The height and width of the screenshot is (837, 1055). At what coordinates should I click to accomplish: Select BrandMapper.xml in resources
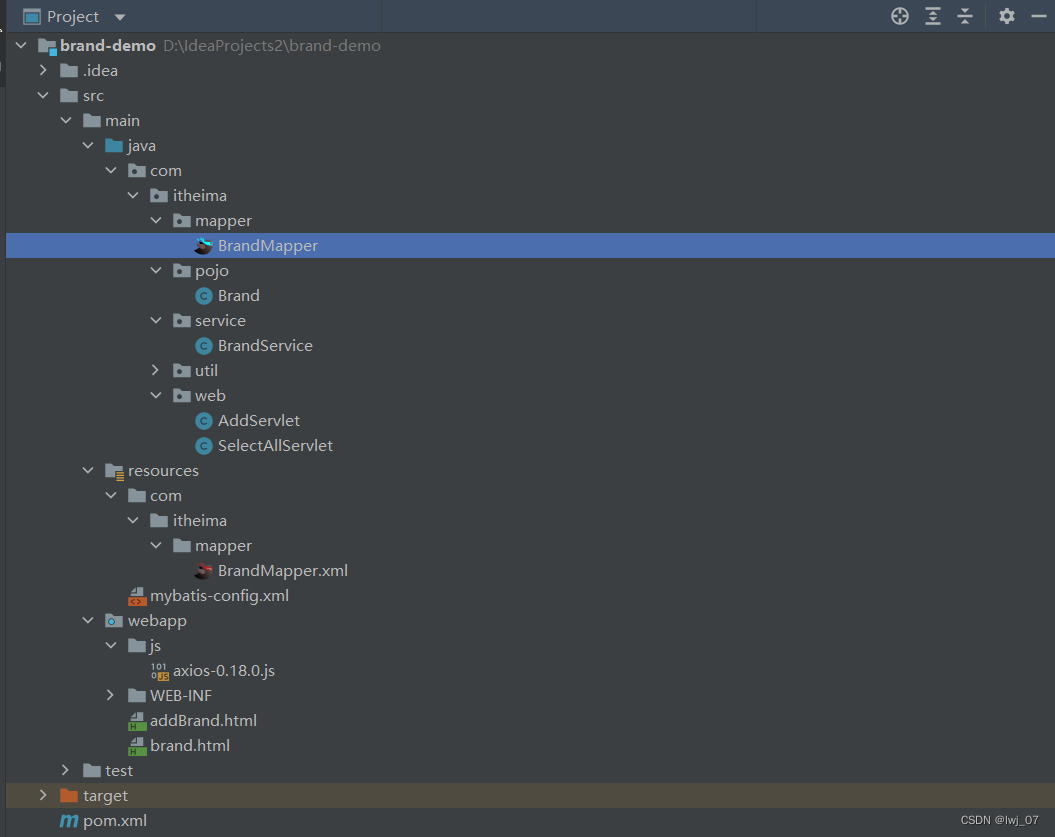(283, 571)
